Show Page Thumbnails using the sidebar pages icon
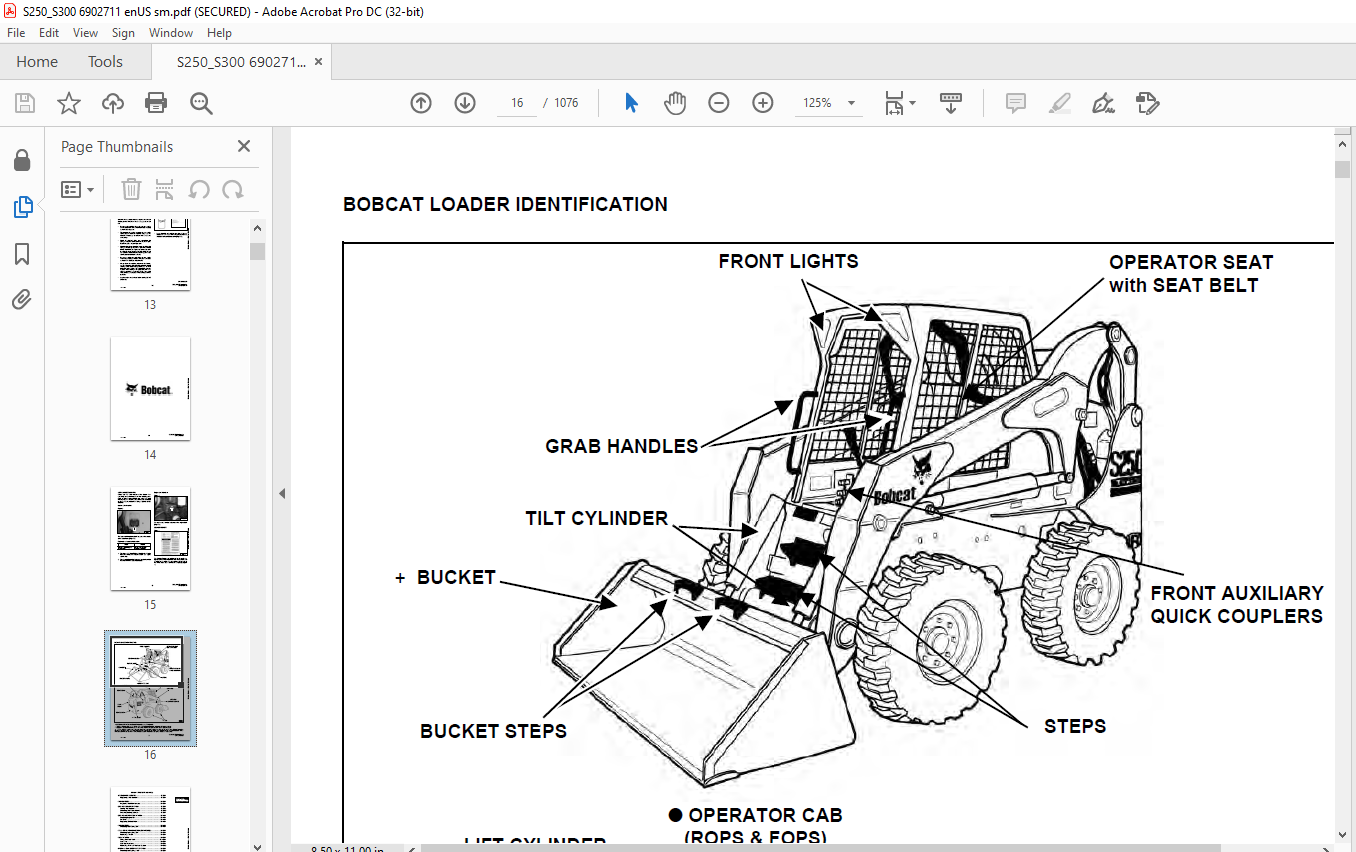The width and height of the screenshot is (1356, 852). 22,207
